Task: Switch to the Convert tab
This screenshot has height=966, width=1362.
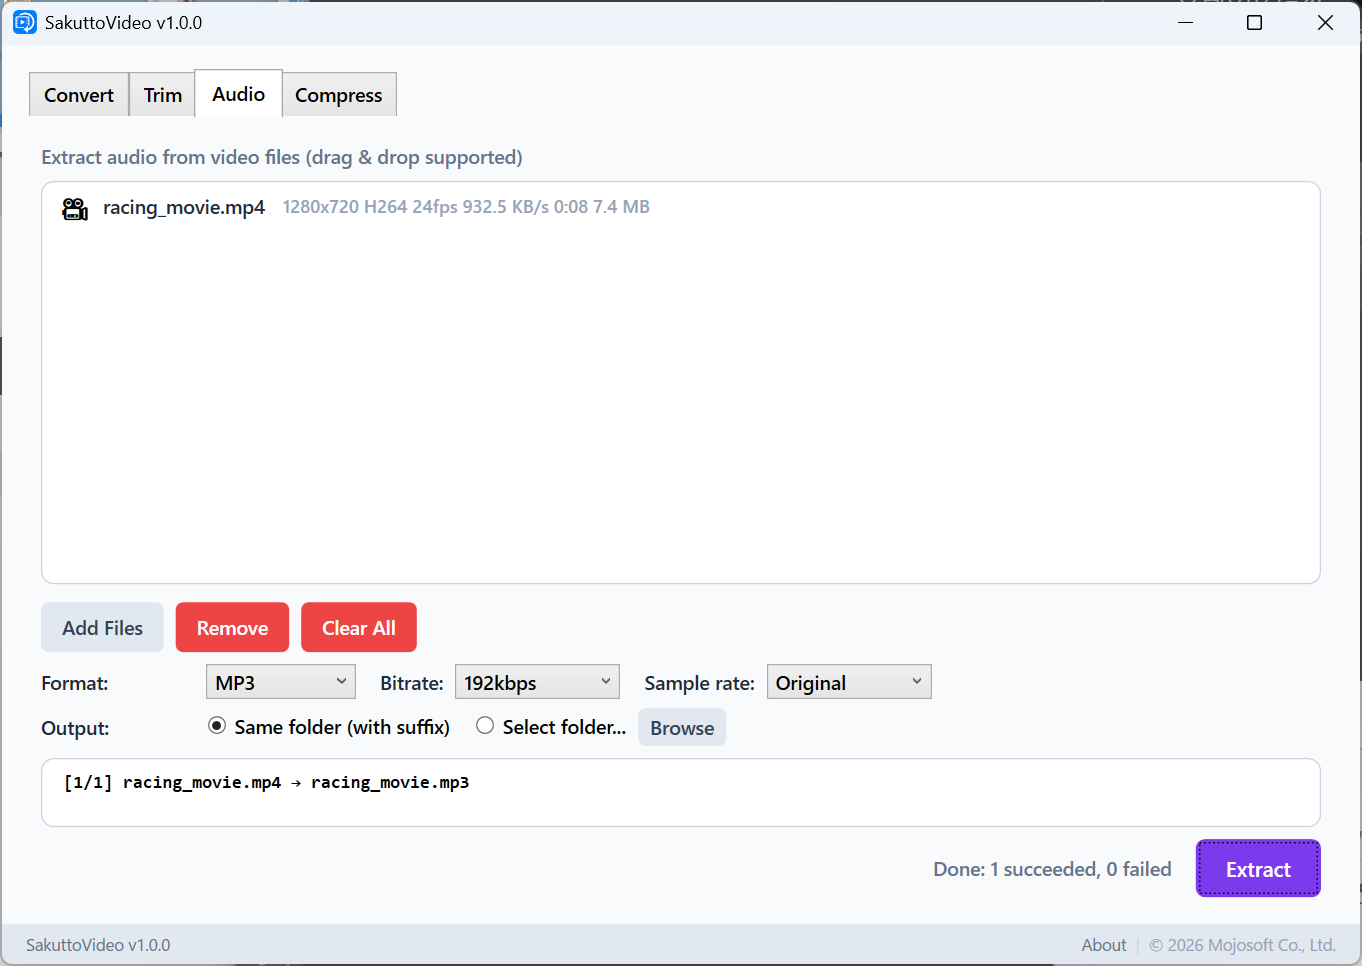Action: click(x=79, y=95)
